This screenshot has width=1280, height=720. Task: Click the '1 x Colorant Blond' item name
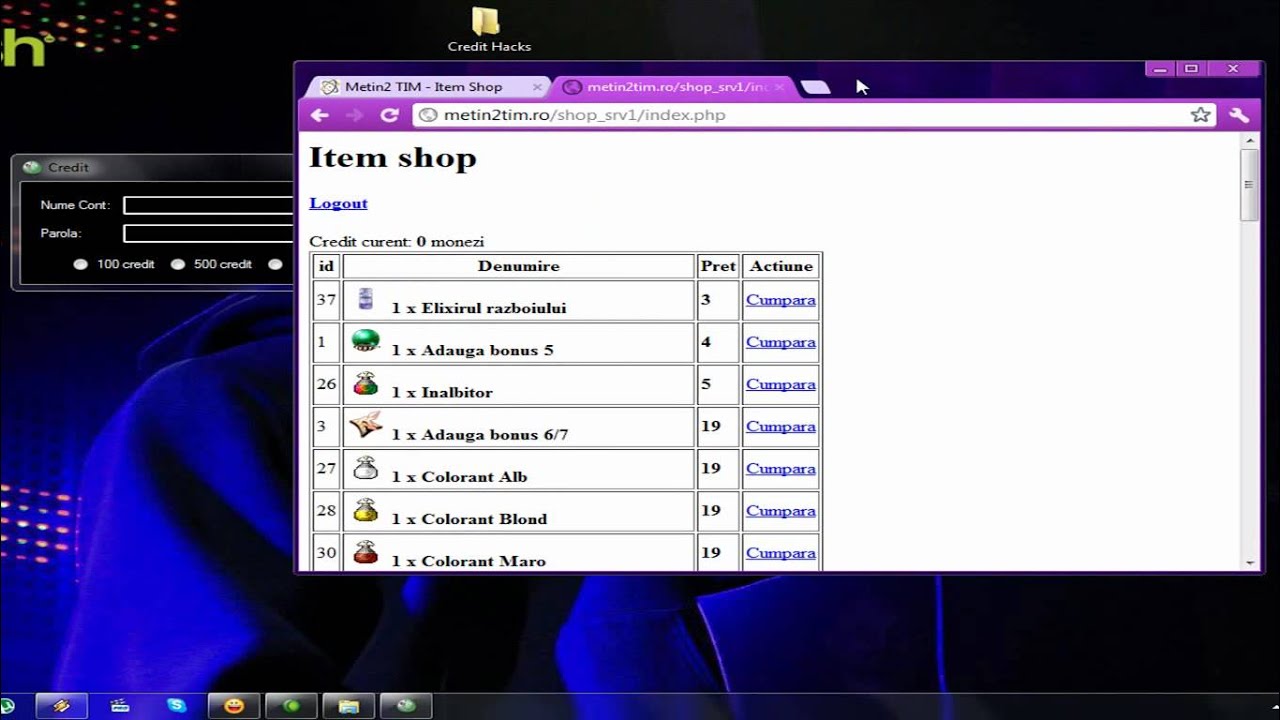(469, 519)
